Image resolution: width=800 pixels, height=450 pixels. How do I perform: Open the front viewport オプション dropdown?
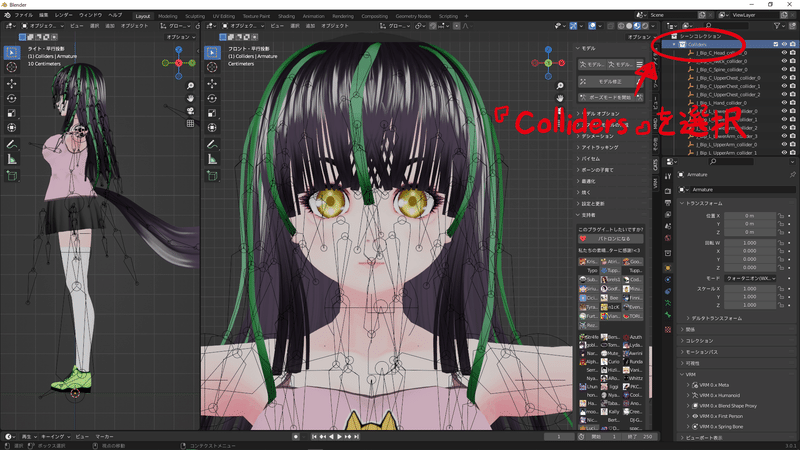pyautogui.click(x=641, y=37)
